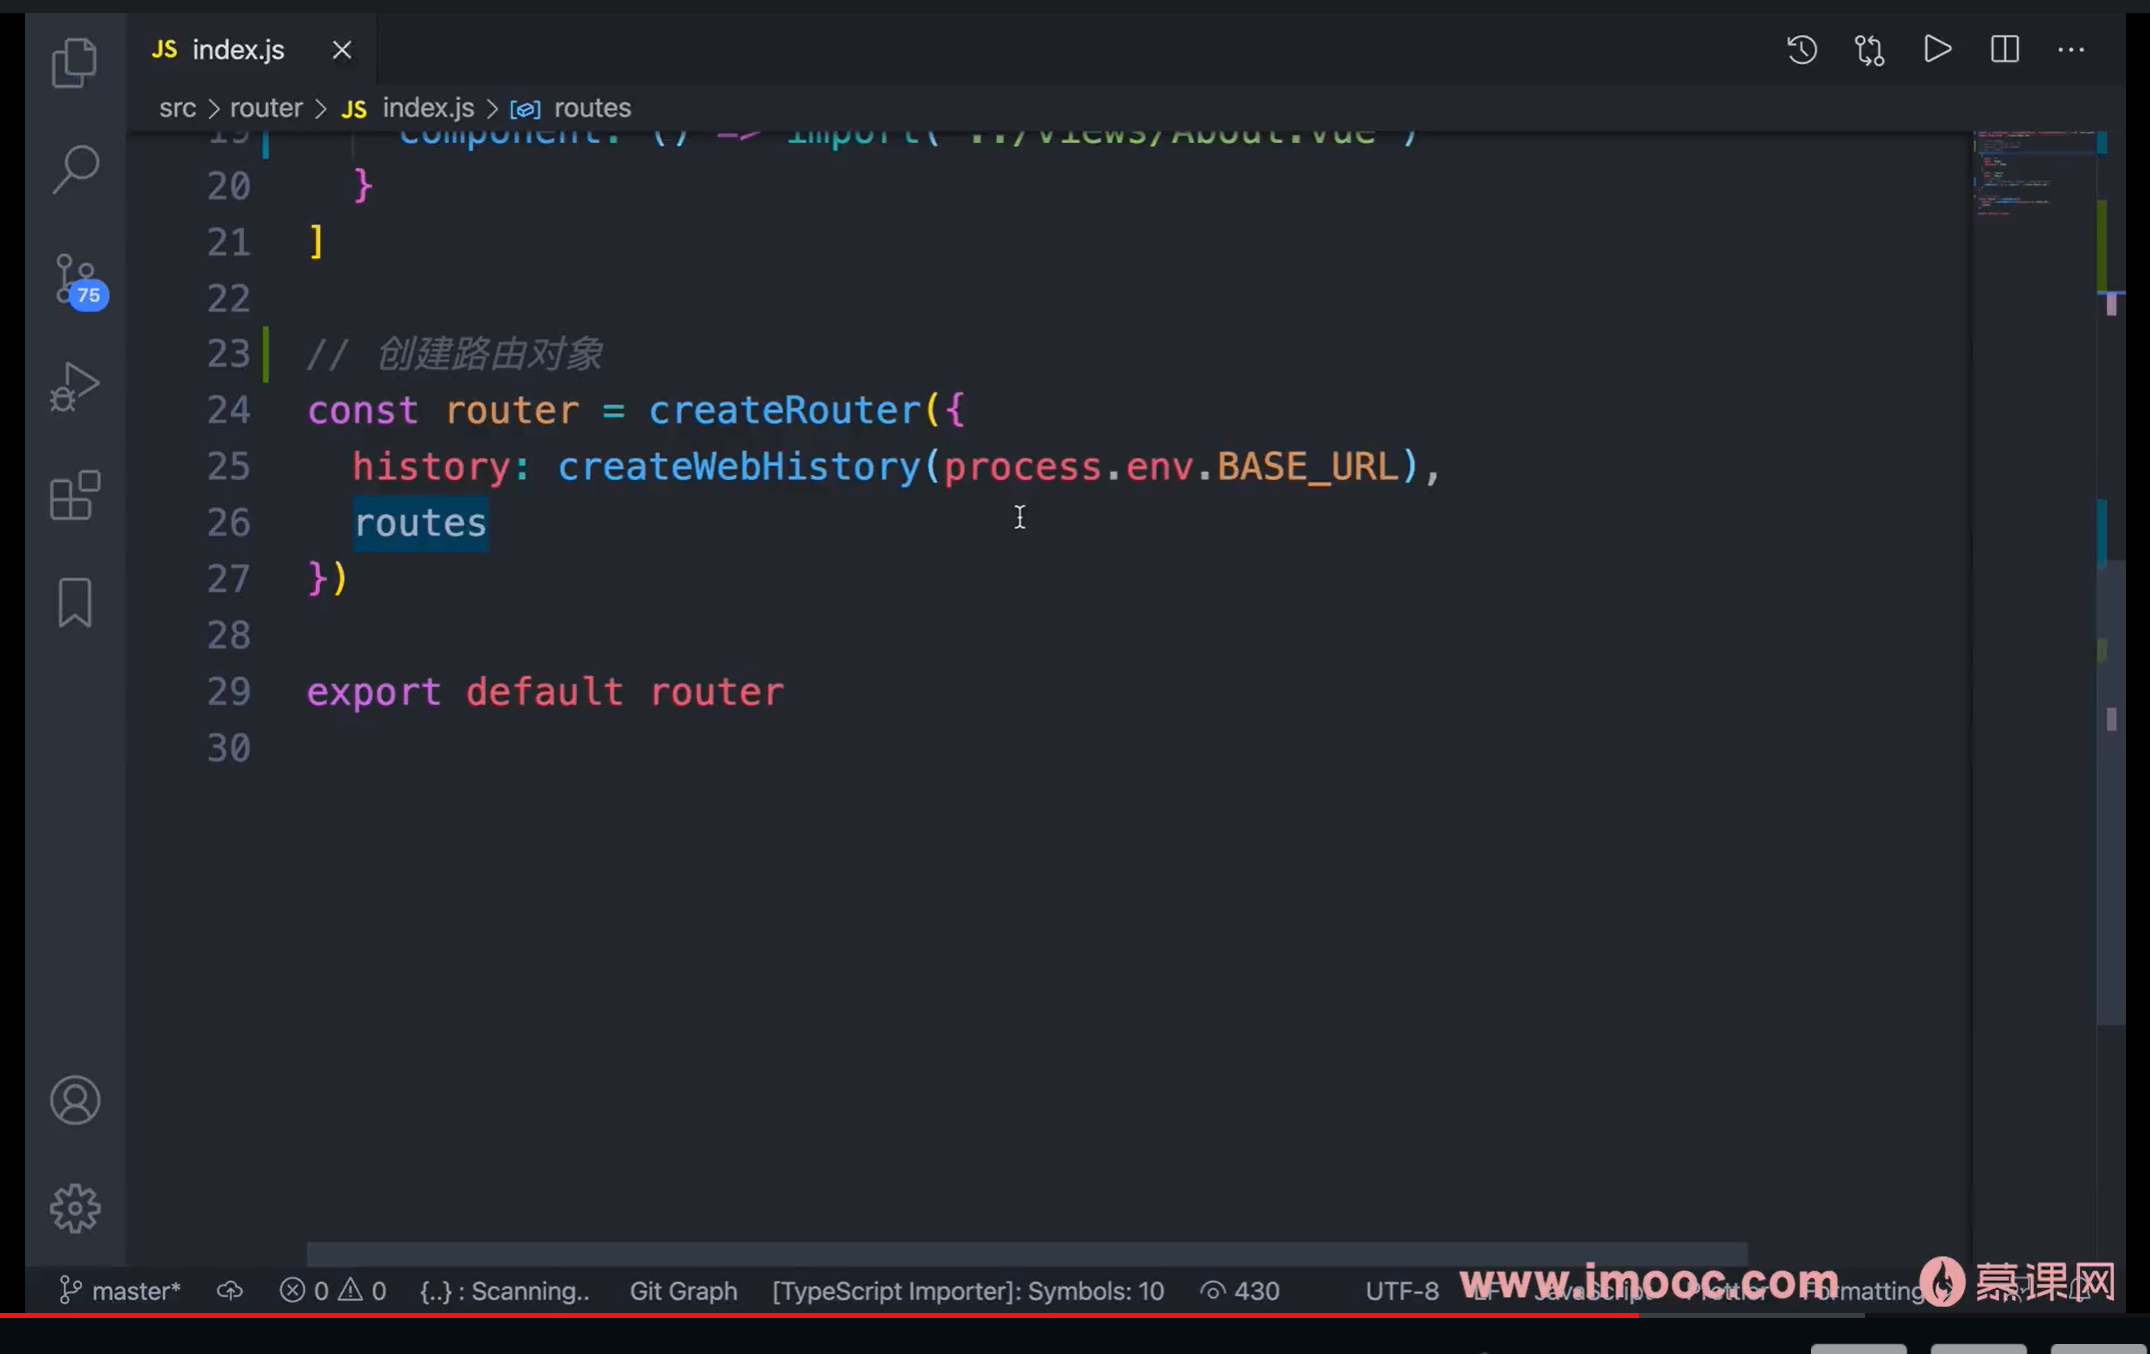The width and height of the screenshot is (2150, 1354).
Task: Split the editor to the right
Action: [x=2004, y=49]
